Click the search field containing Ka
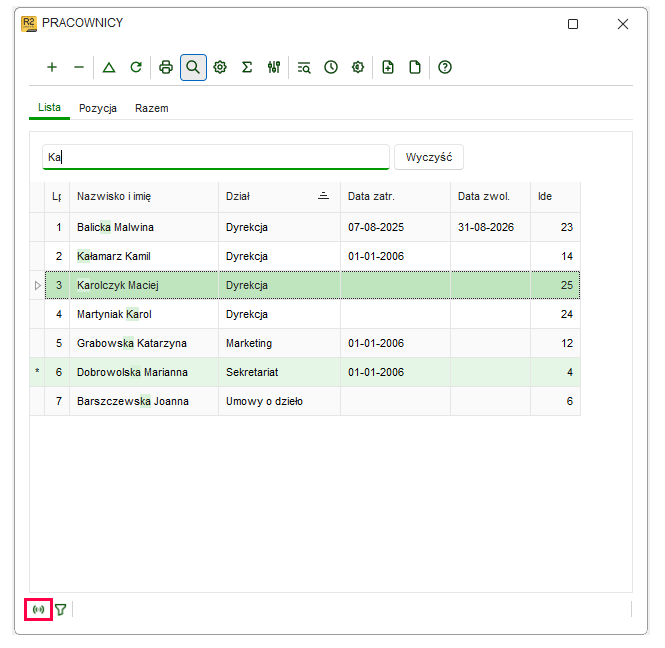The image size is (665, 648). [x=216, y=157]
